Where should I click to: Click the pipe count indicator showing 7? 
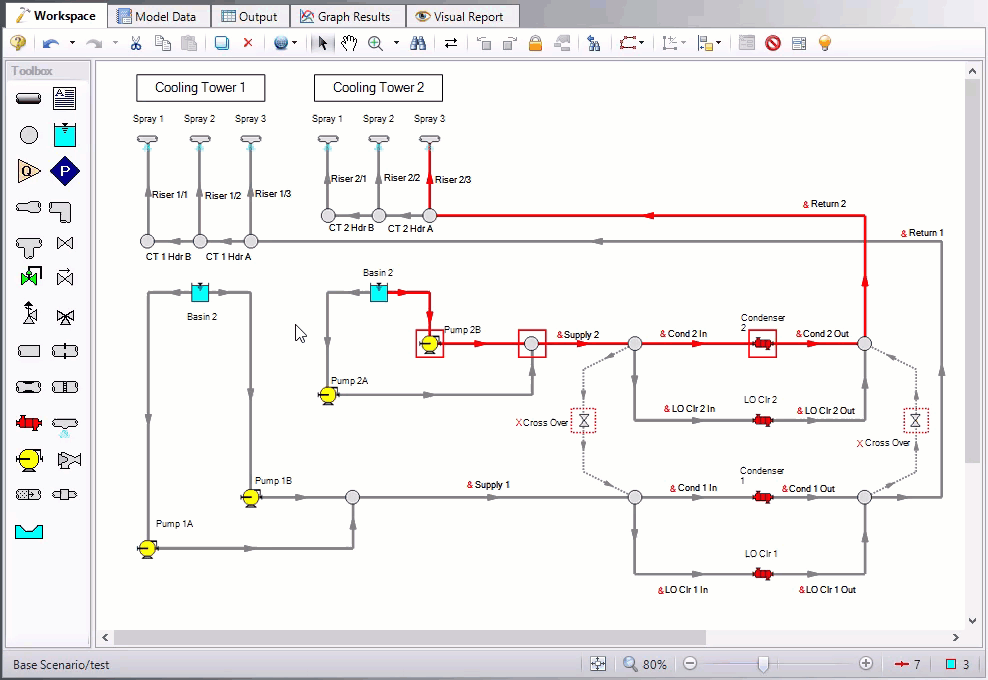point(907,664)
